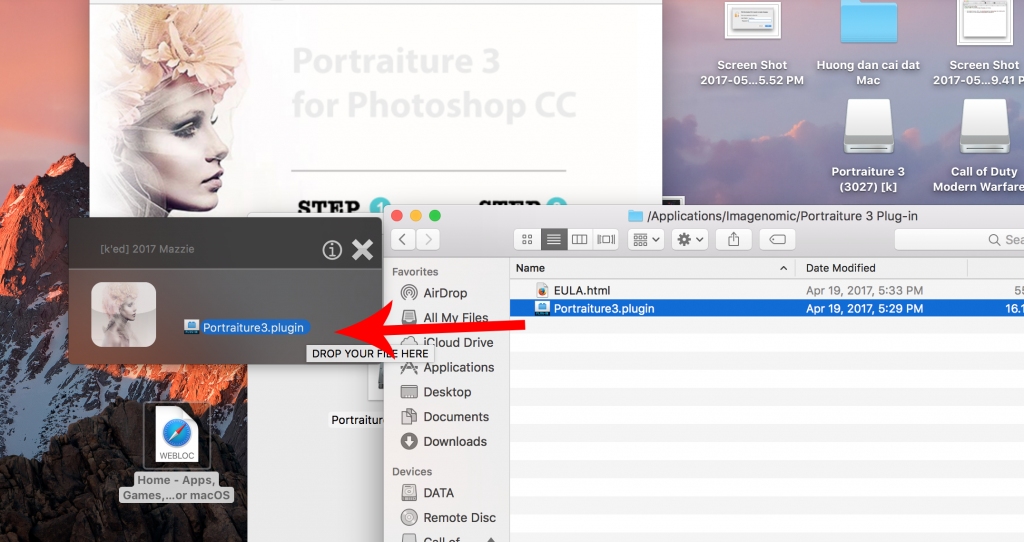Switch Finder to Cover Flow view
This screenshot has width=1024, height=542.
coord(605,240)
